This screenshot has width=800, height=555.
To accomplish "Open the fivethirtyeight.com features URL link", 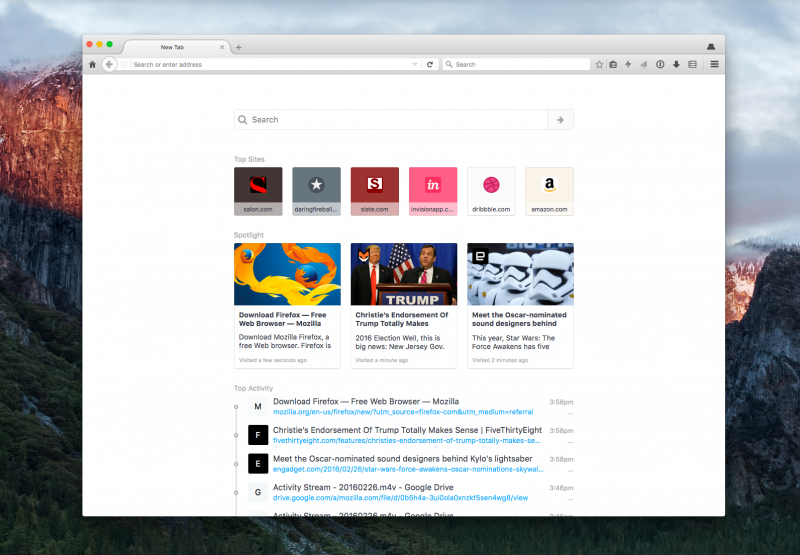I will (407, 440).
